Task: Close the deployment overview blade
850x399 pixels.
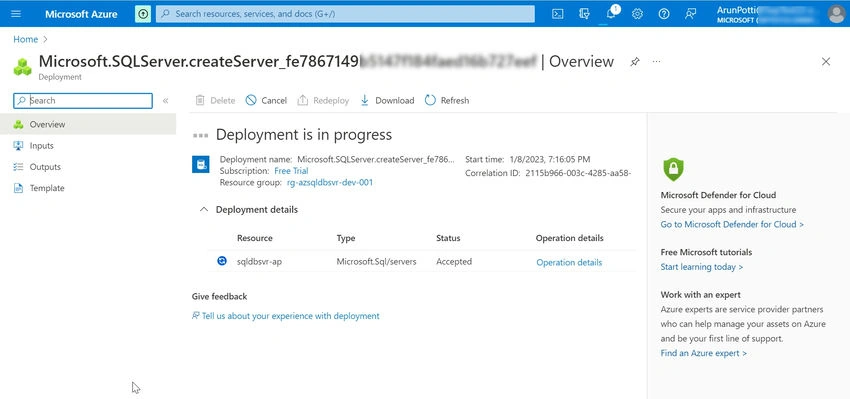Action: point(826,62)
